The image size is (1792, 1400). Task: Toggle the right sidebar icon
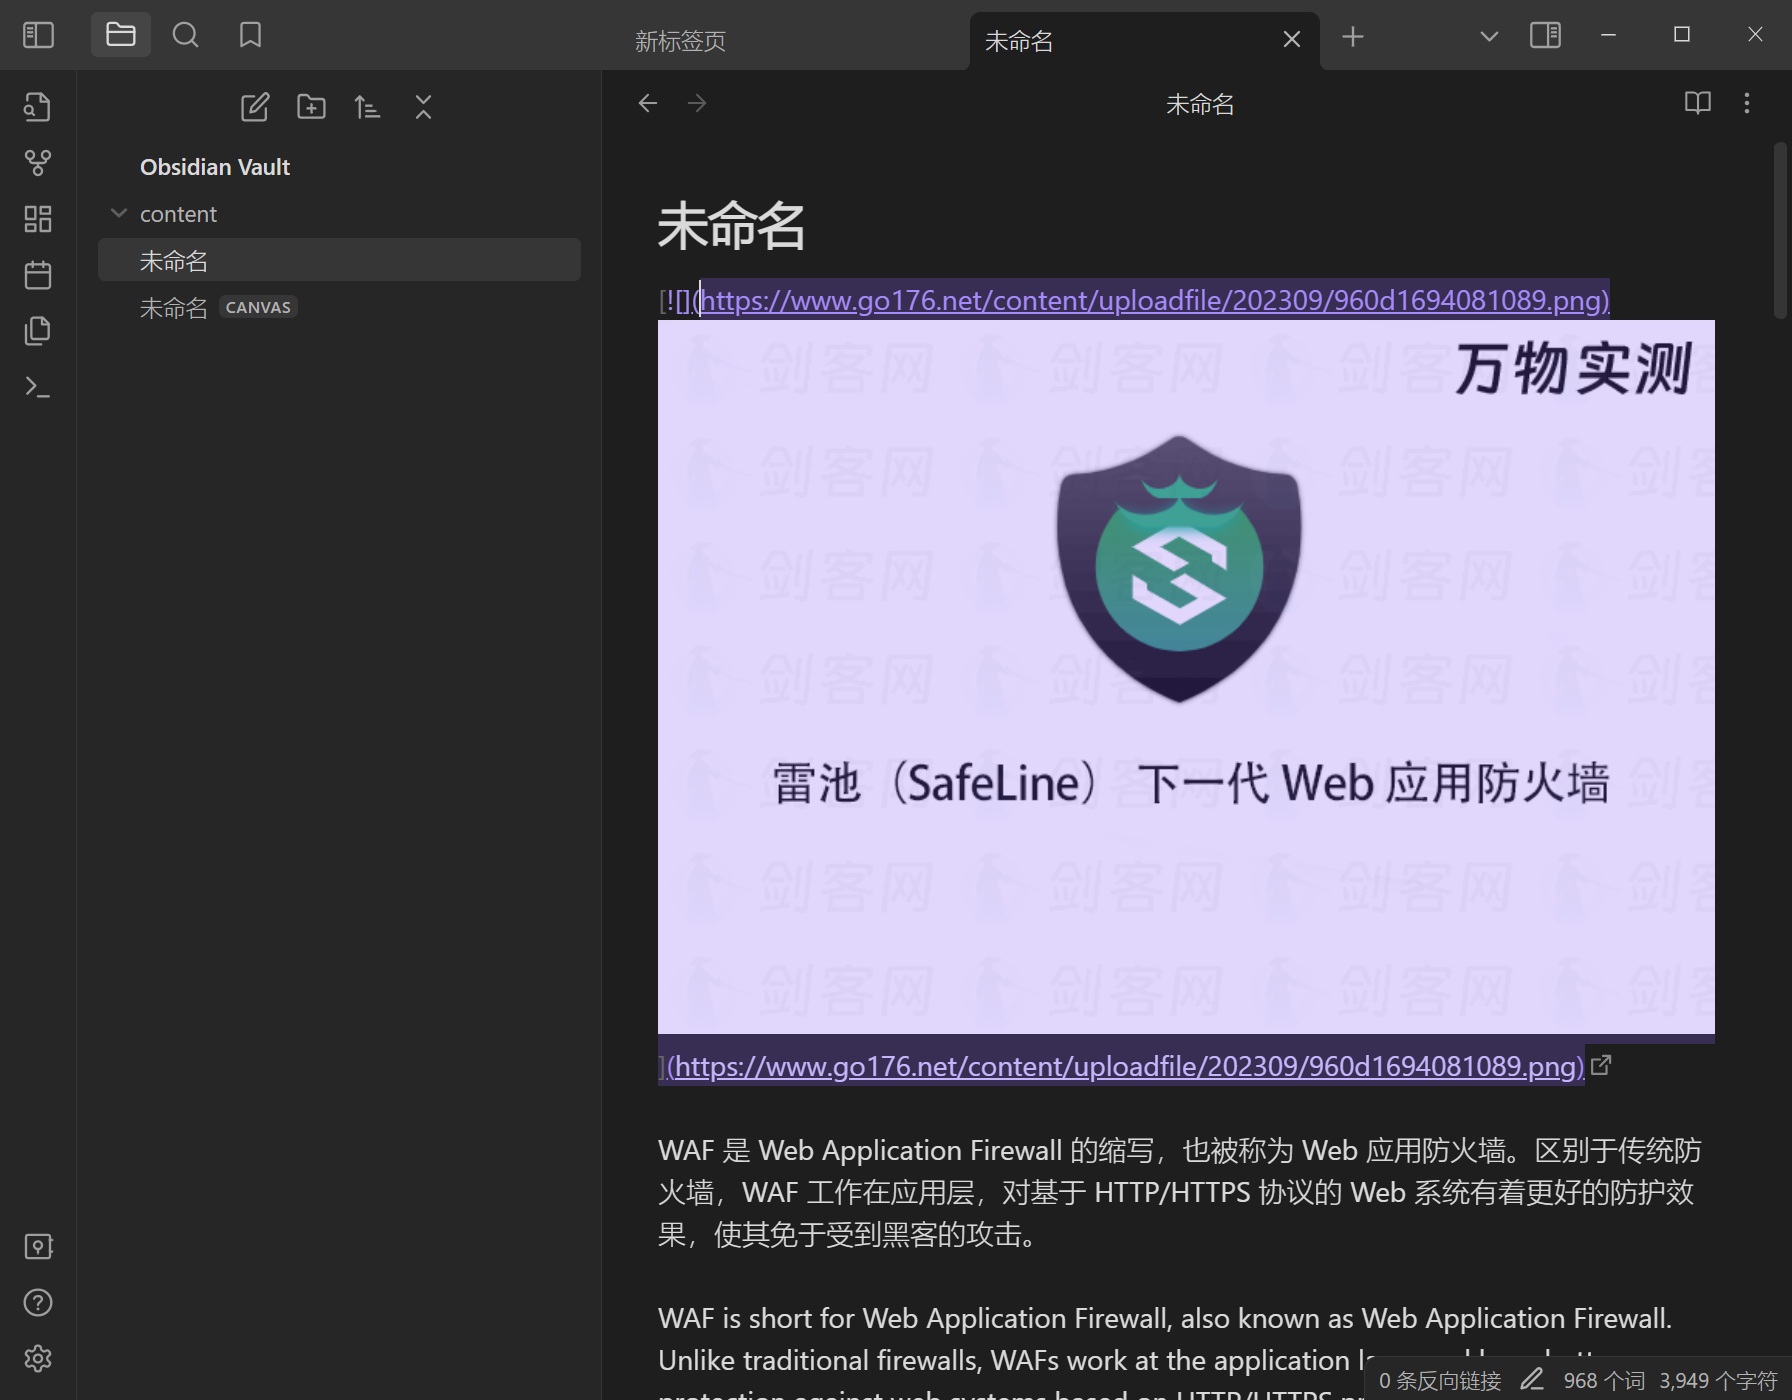(1545, 35)
